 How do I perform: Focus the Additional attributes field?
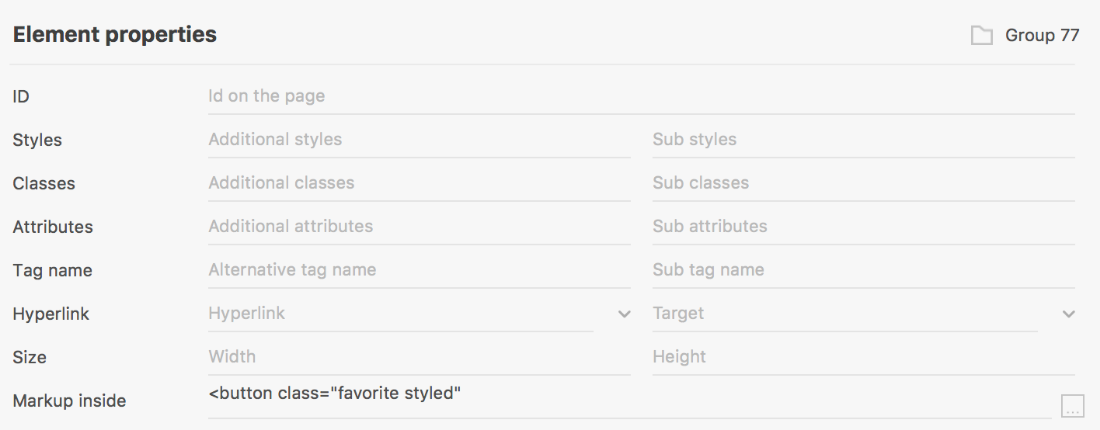click(x=419, y=227)
